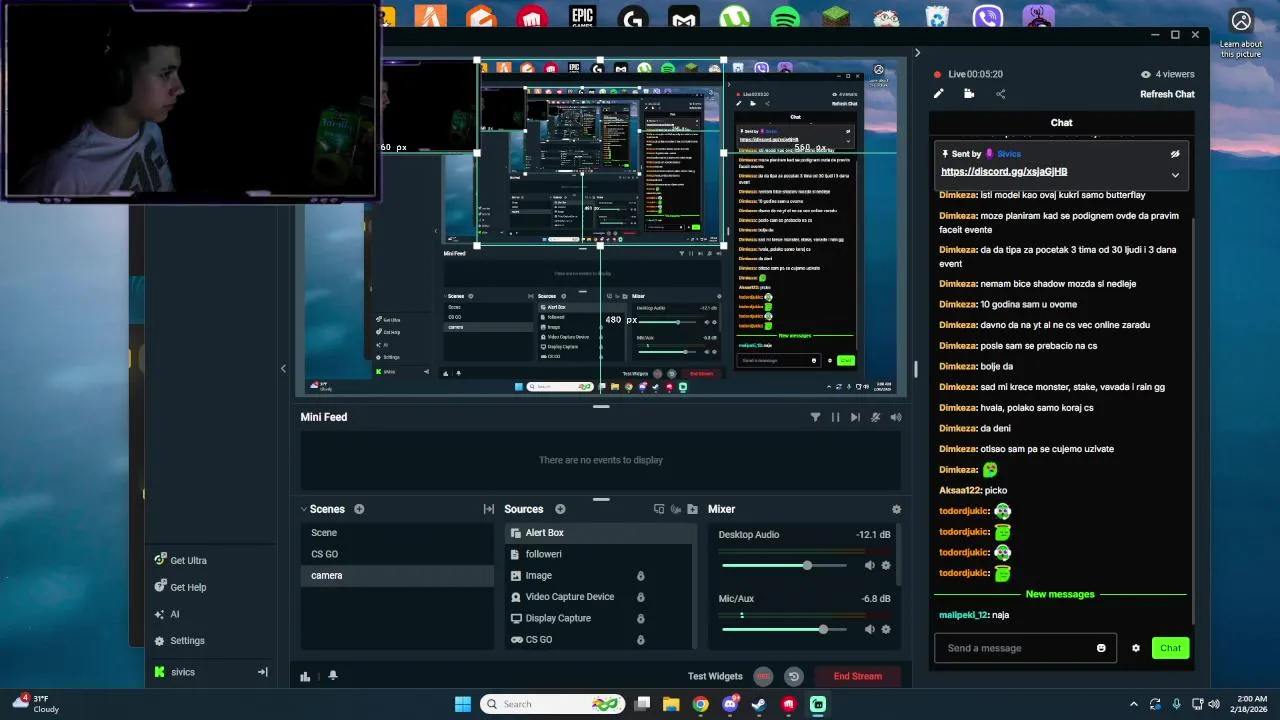Toggle the replay buffer button
Image resolution: width=1280 pixels, height=720 pixels.
(x=793, y=676)
